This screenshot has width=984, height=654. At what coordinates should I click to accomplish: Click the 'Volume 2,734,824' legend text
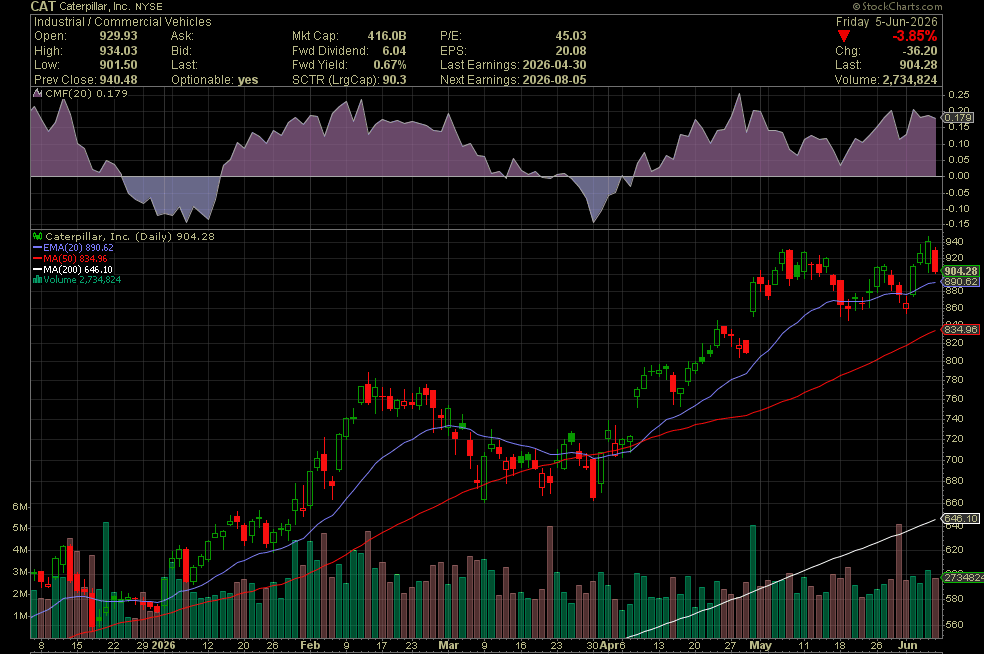click(x=82, y=280)
